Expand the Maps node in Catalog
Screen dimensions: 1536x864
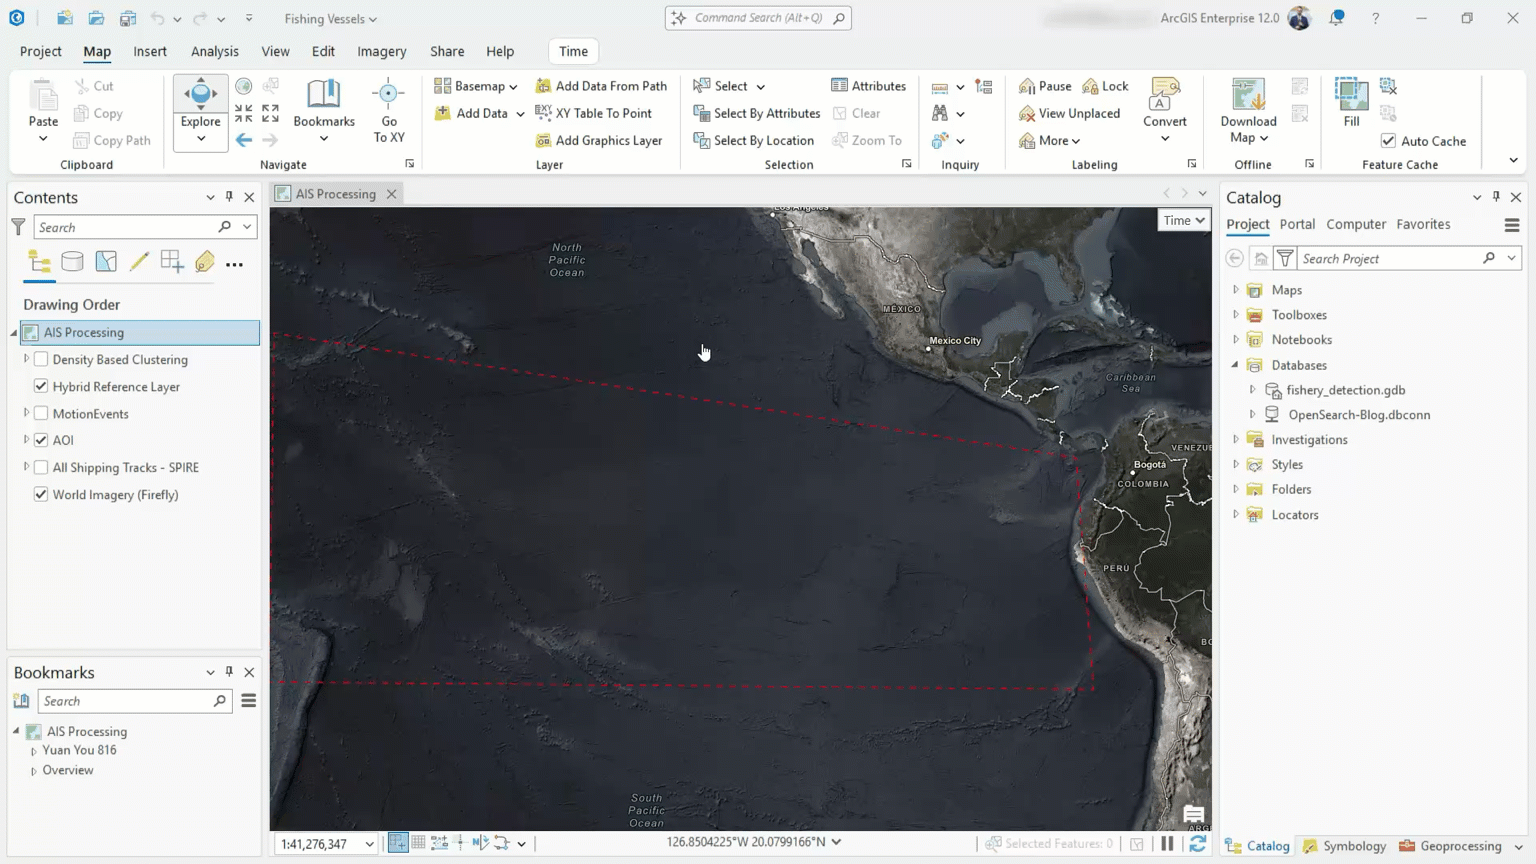(x=1235, y=290)
